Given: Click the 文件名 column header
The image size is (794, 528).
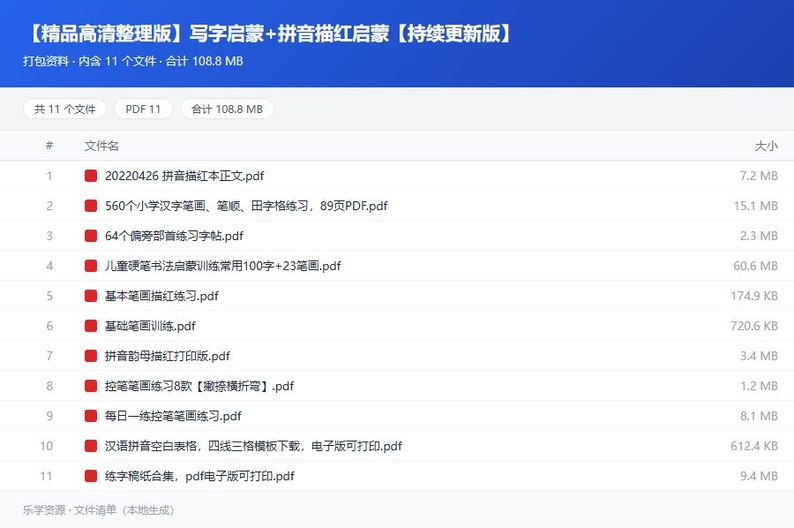Looking at the screenshot, I should click(x=101, y=146).
